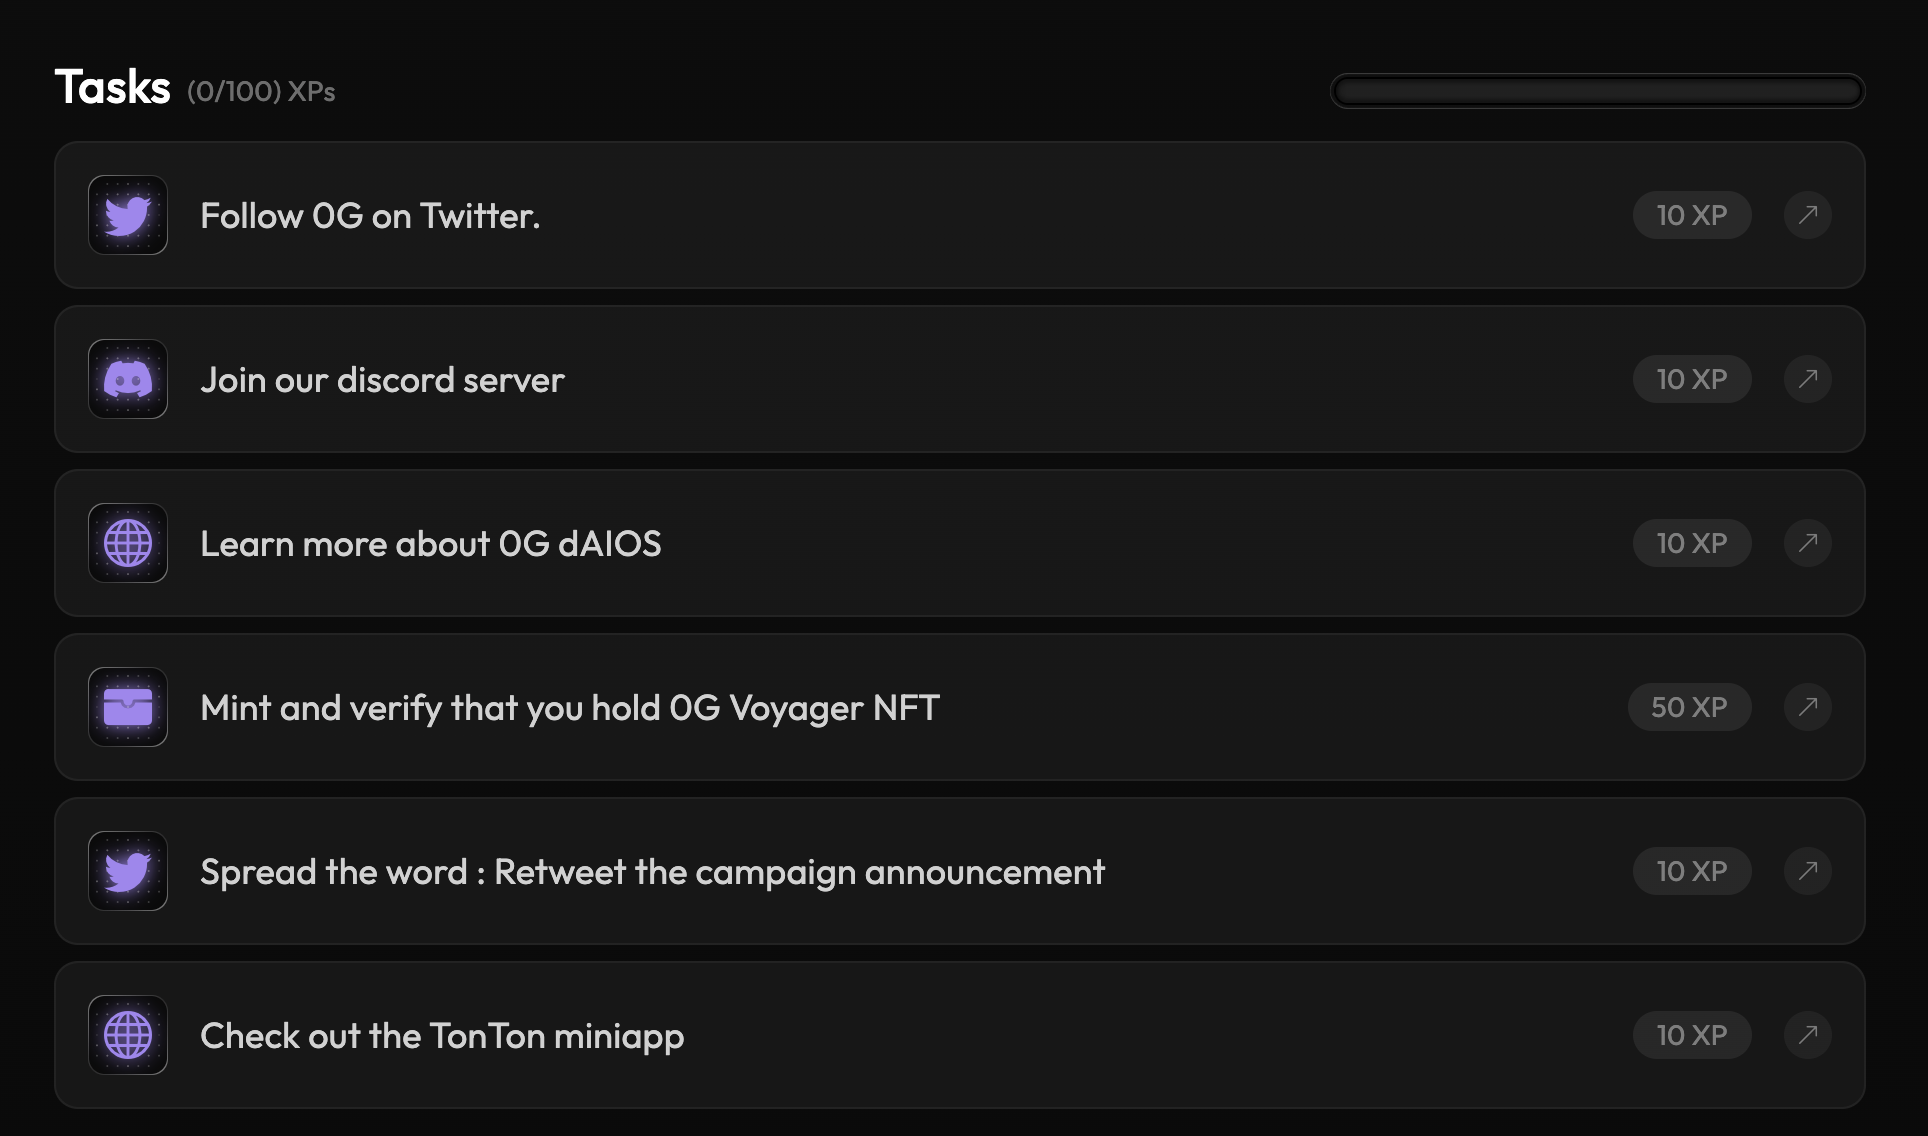Open the arrow link for the Retweet campaign task
1928x1136 pixels.
point(1807,871)
